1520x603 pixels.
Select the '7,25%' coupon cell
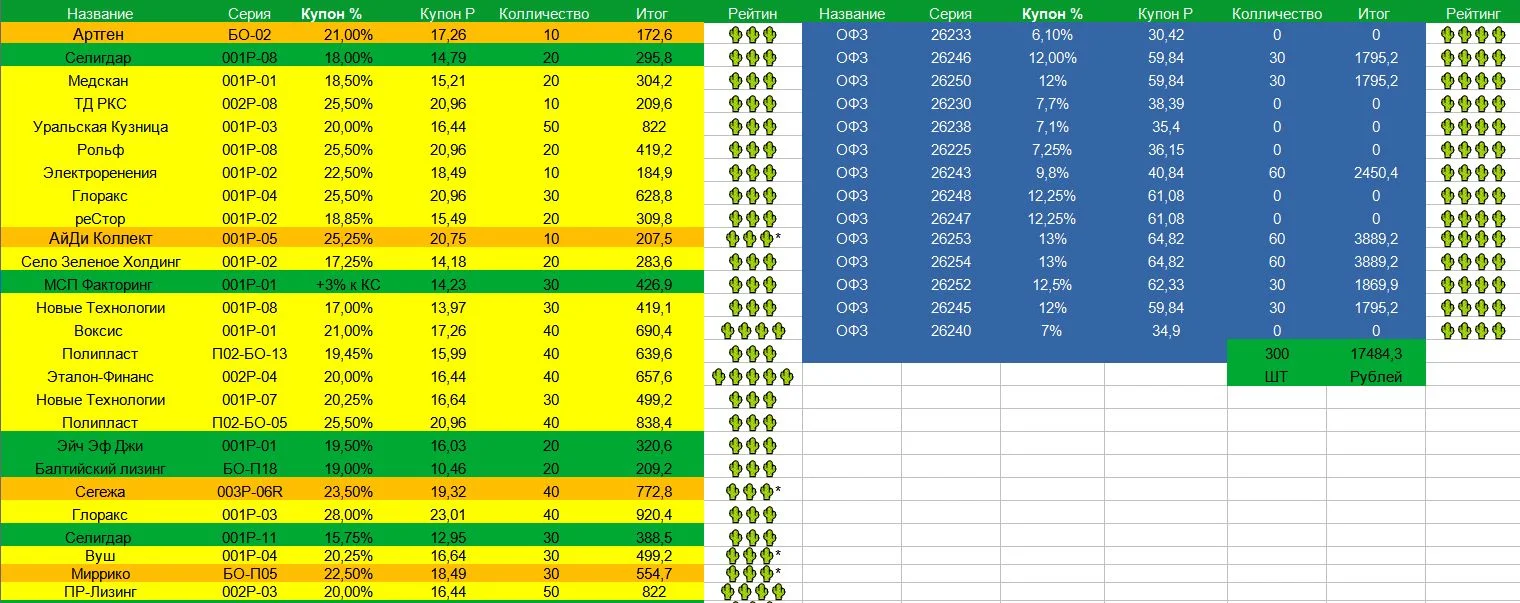tap(1051, 150)
